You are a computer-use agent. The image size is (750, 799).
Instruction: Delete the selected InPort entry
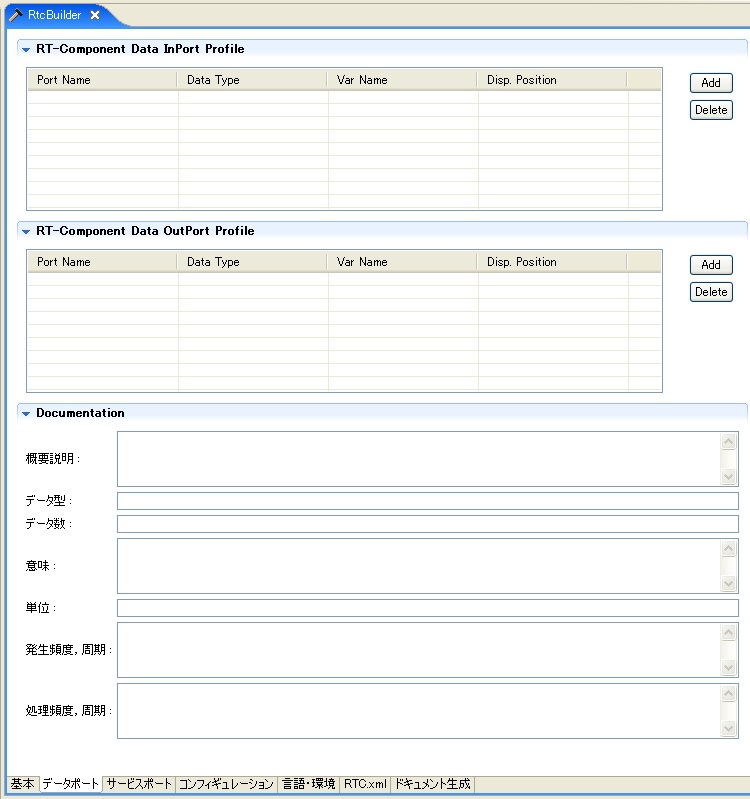coord(711,110)
